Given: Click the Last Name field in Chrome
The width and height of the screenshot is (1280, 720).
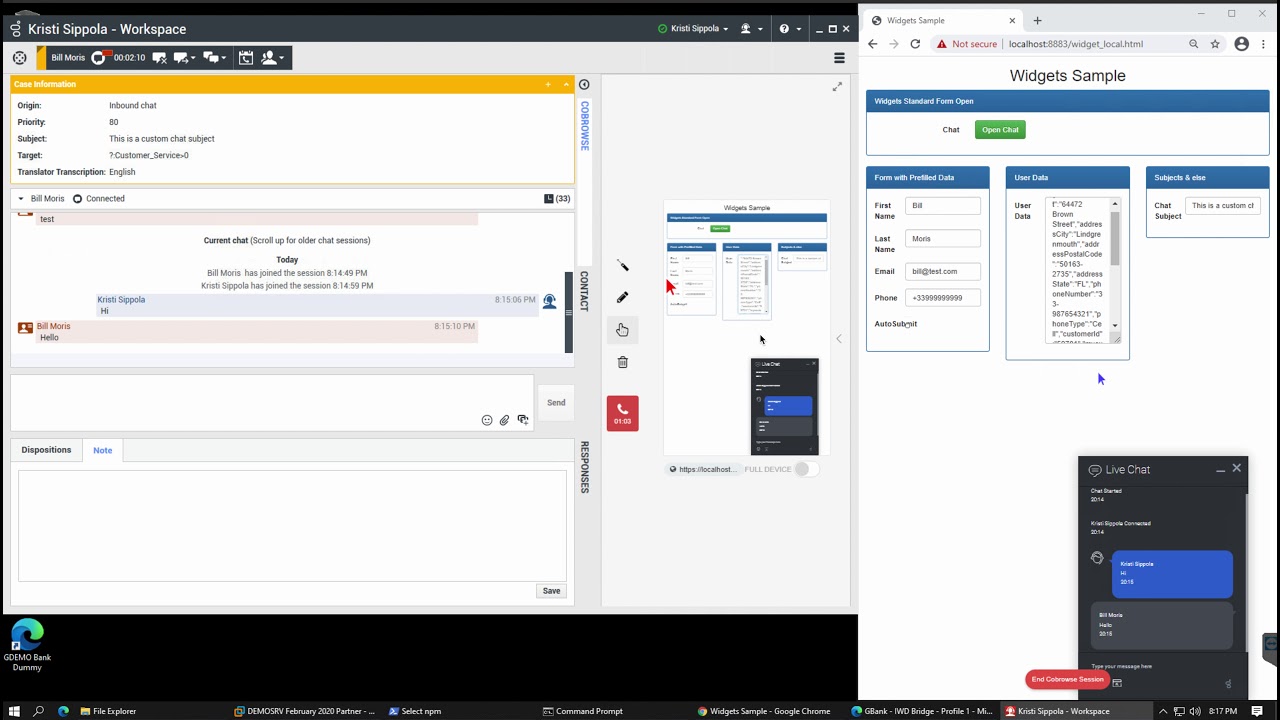Looking at the screenshot, I should tap(943, 238).
